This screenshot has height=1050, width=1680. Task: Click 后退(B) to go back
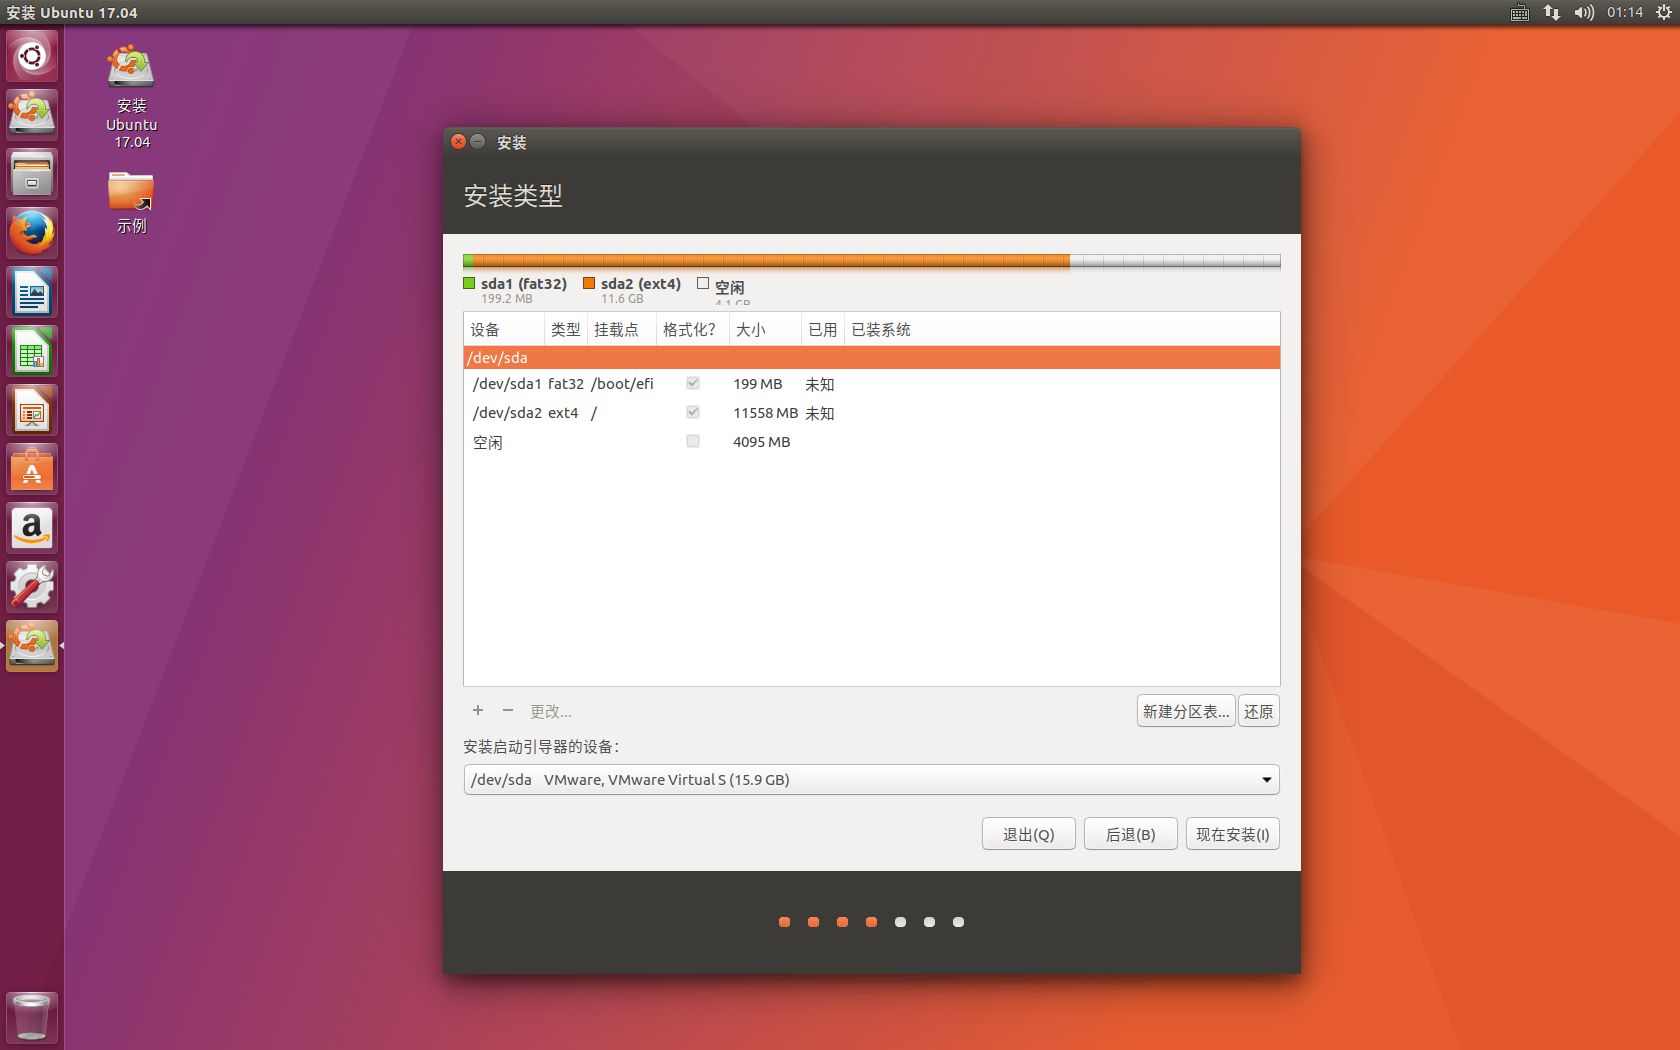coord(1131,834)
